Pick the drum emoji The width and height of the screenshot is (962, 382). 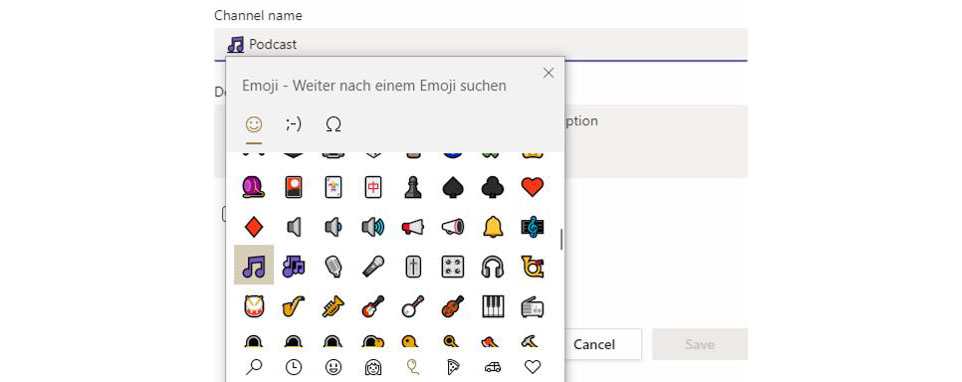click(x=253, y=307)
